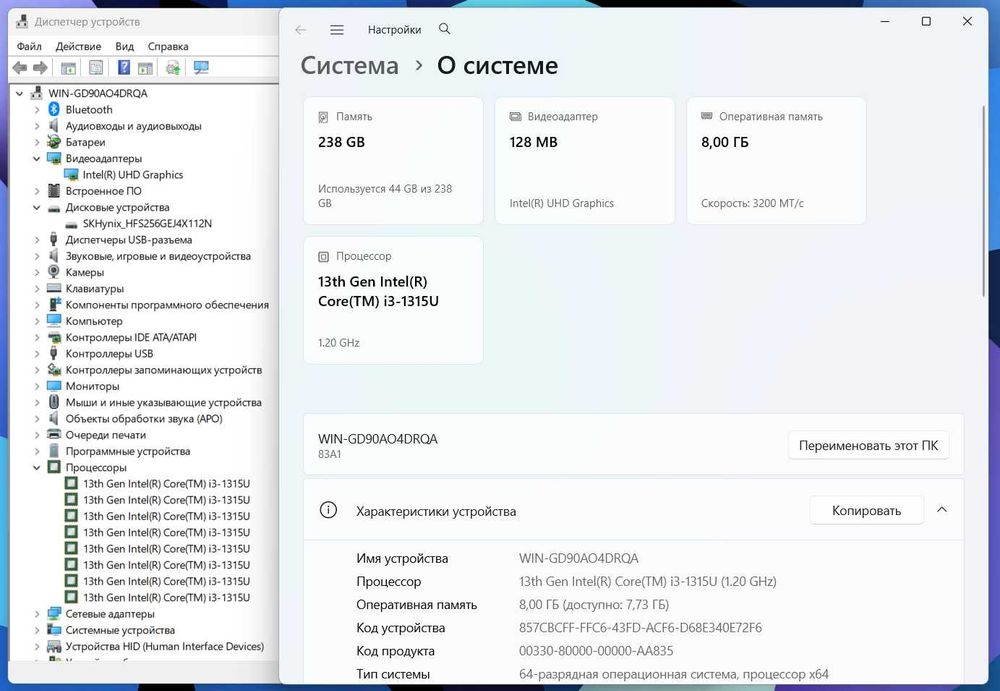Open the Оперативная память 8,00 ГБ card
This screenshot has height=691, width=1000.
pos(776,161)
